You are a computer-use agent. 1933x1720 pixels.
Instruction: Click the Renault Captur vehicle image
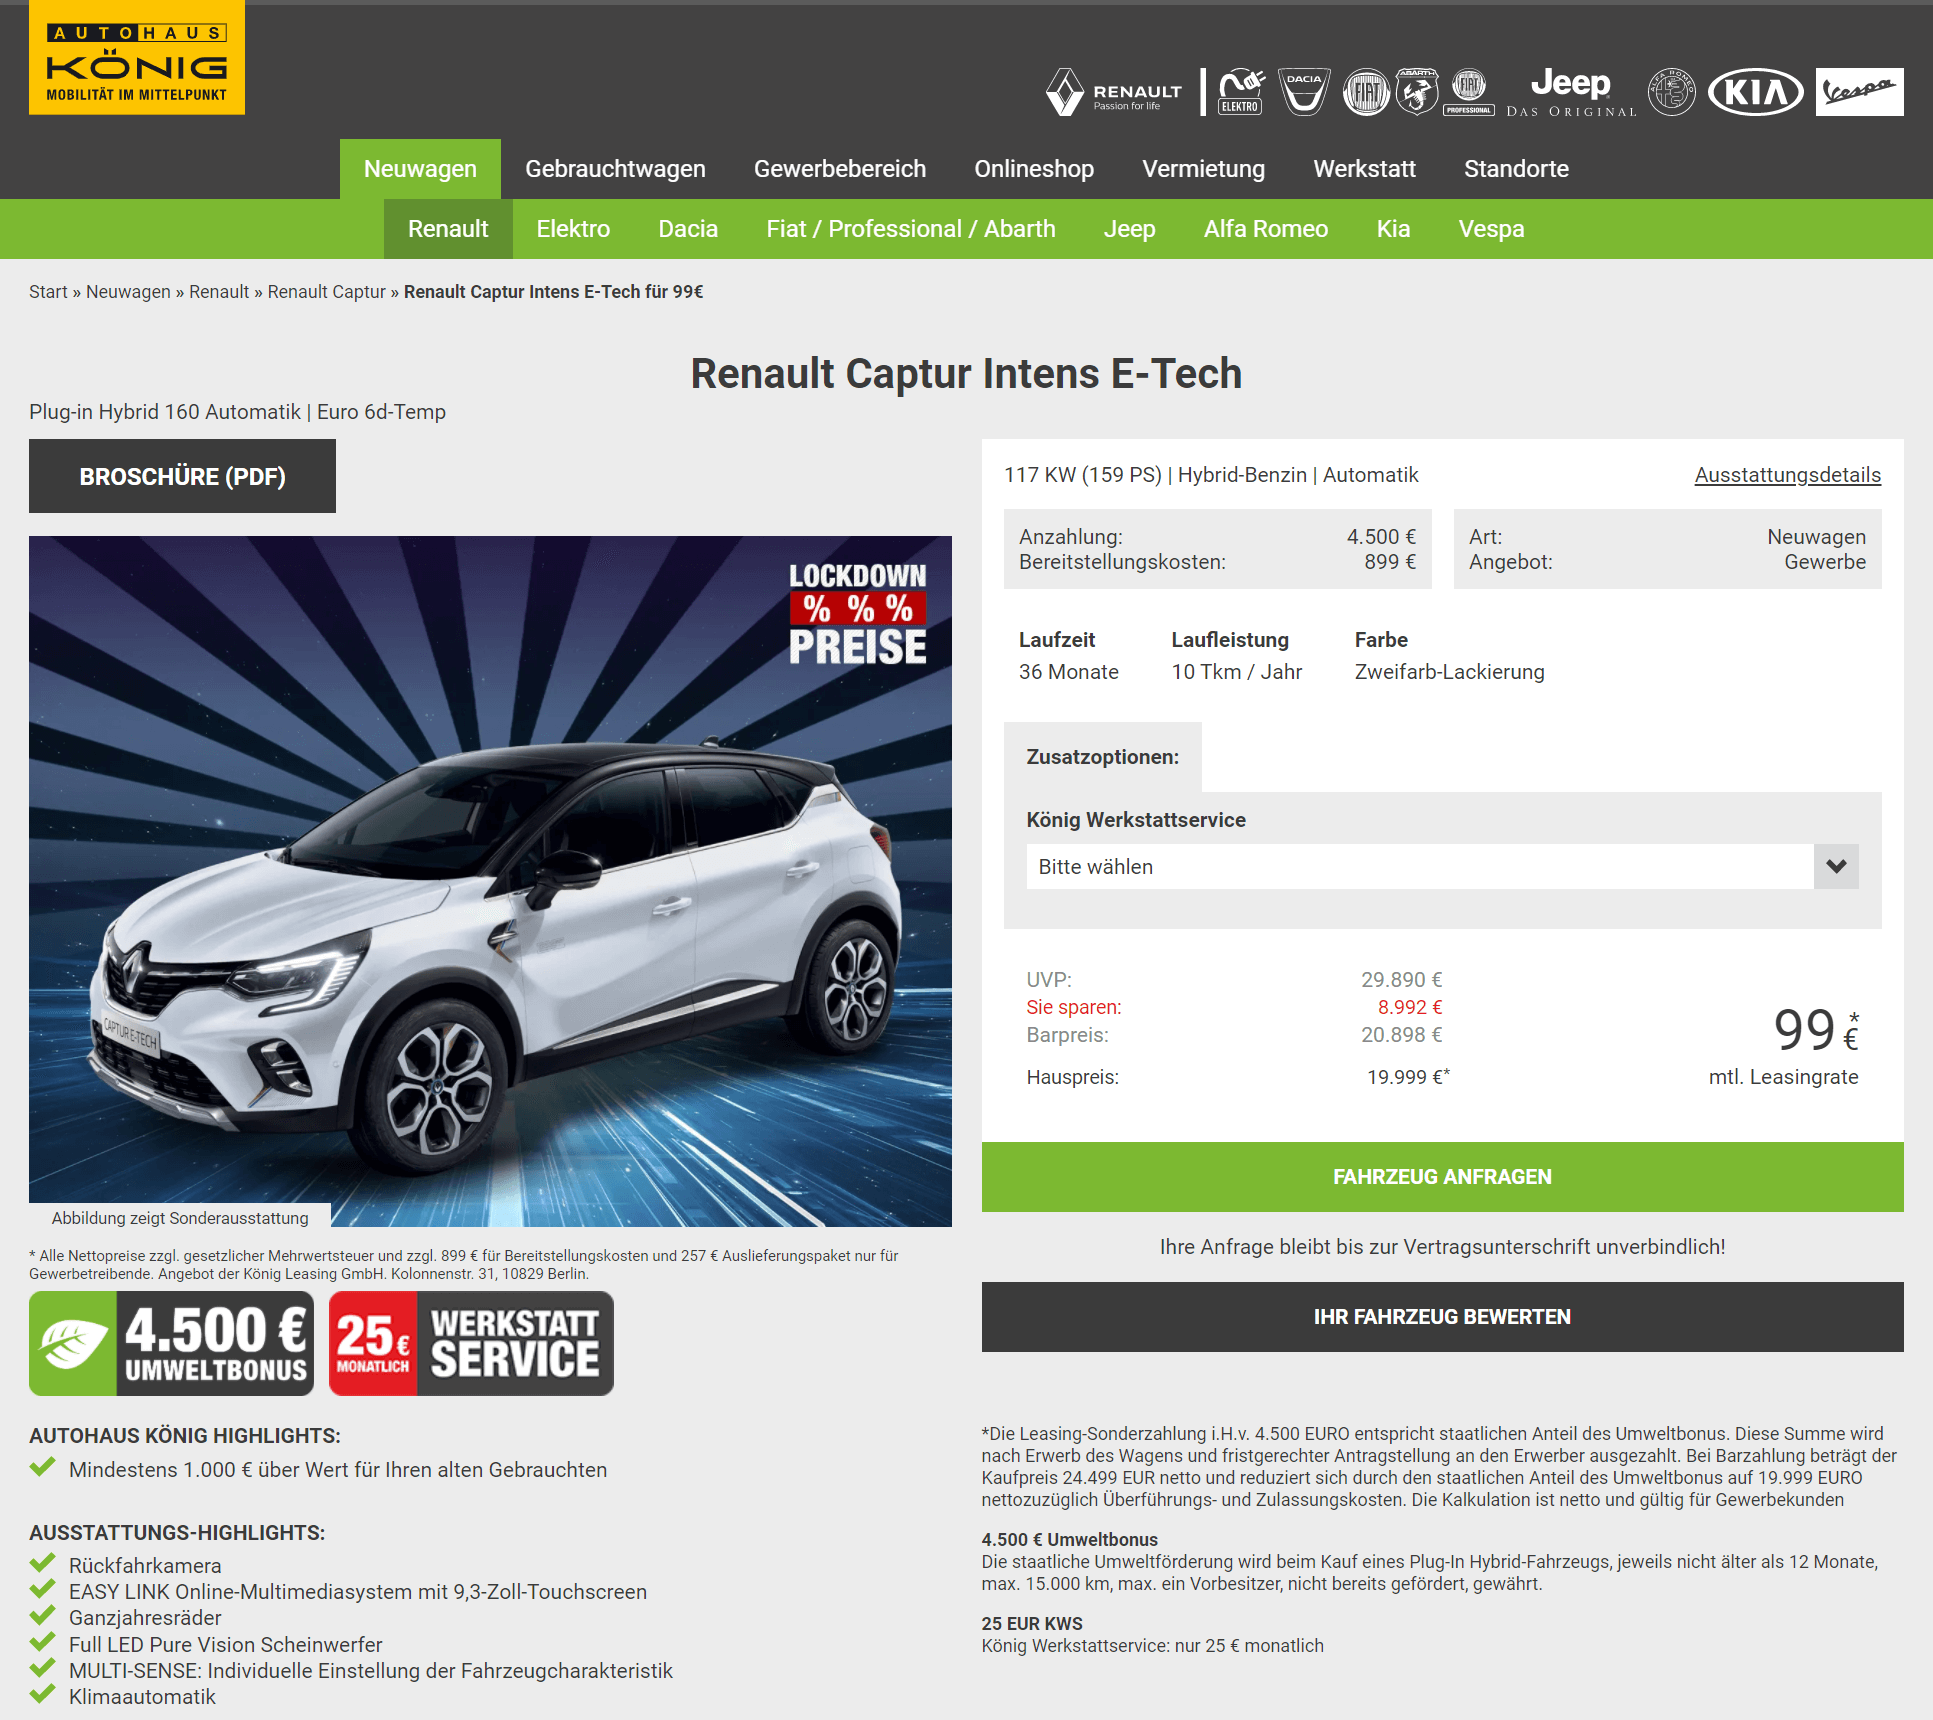pos(490,881)
